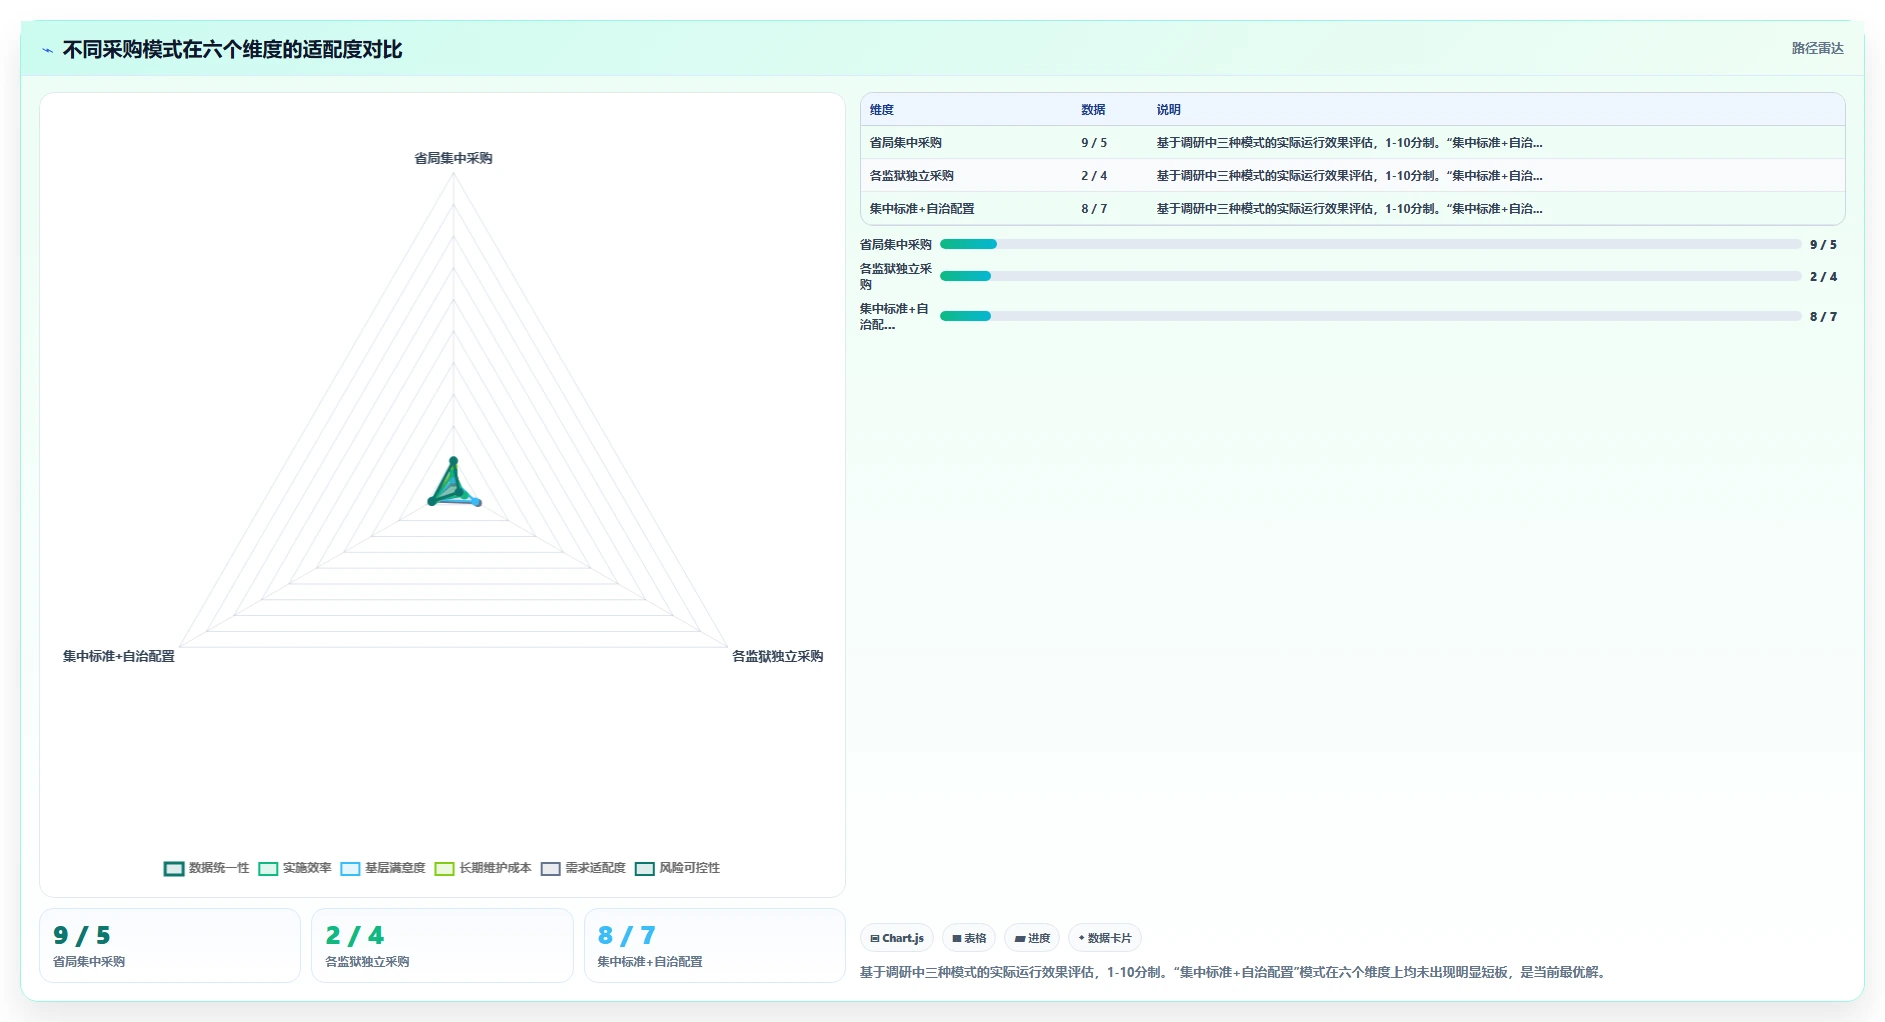Click the 数据 column header
The width and height of the screenshot is (1885, 1022).
(1093, 110)
